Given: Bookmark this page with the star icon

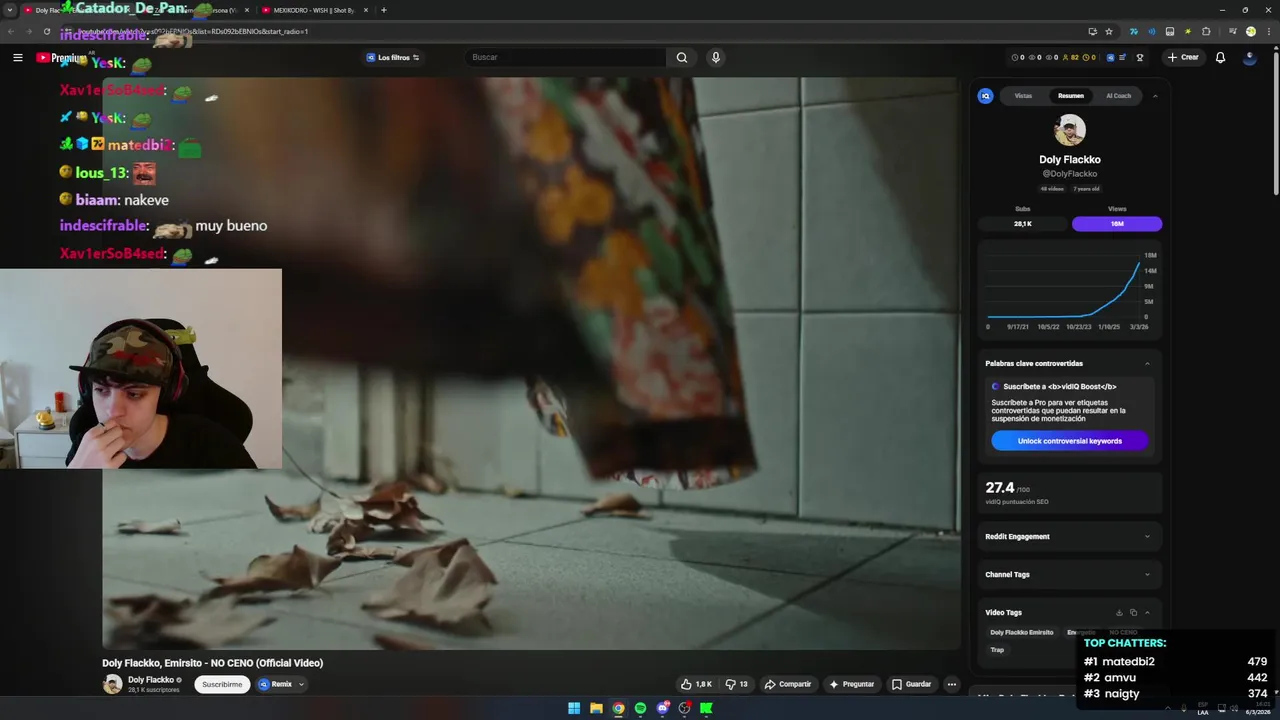Looking at the screenshot, I should [x=1109, y=31].
